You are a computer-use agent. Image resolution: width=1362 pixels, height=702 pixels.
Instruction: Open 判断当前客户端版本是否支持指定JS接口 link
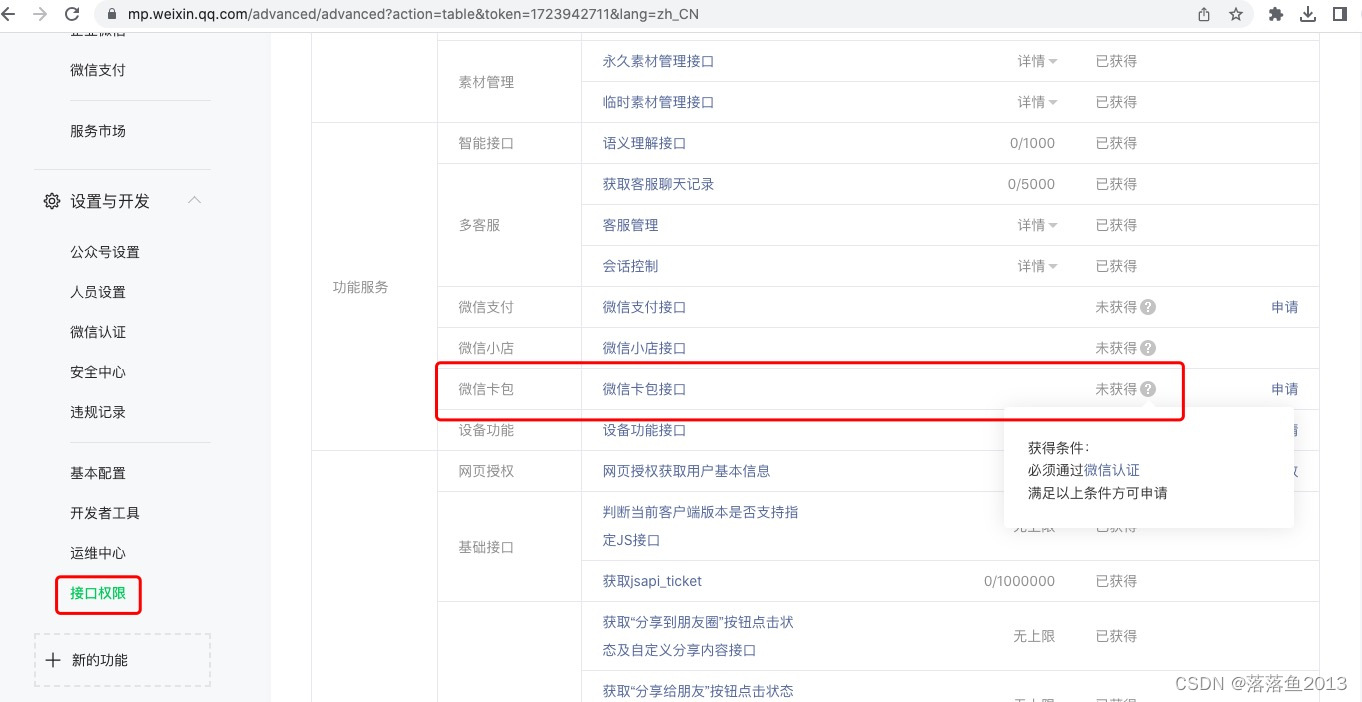tap(700, 526)
